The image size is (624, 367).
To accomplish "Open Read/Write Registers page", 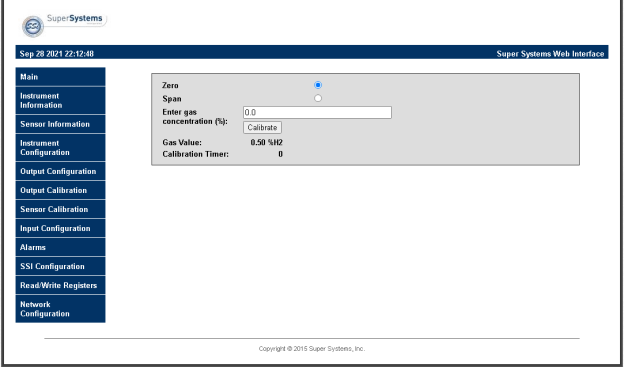I will (60, 285).
